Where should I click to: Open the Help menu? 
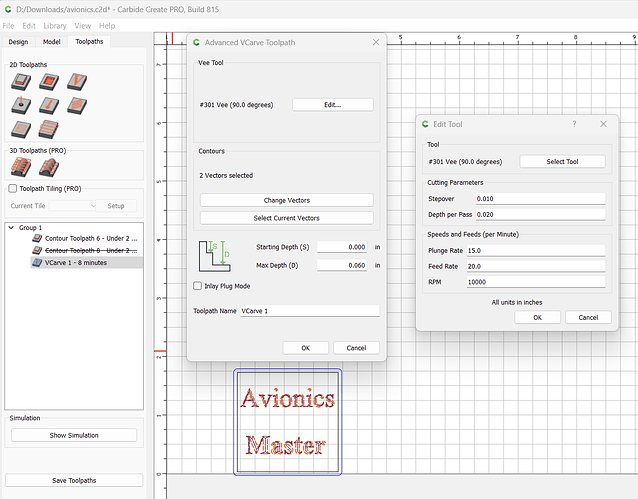pyautogui.click(x=107, y=26)
